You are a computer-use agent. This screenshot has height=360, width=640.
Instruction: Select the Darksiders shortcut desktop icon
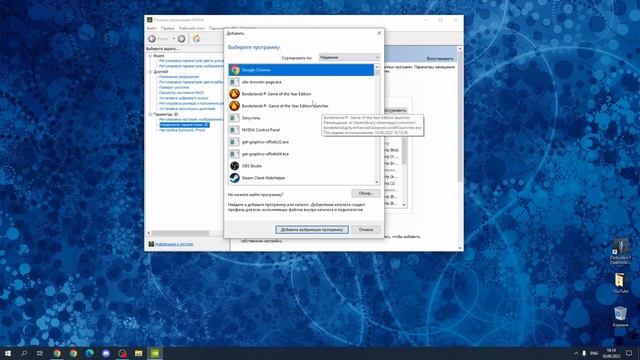620,251
